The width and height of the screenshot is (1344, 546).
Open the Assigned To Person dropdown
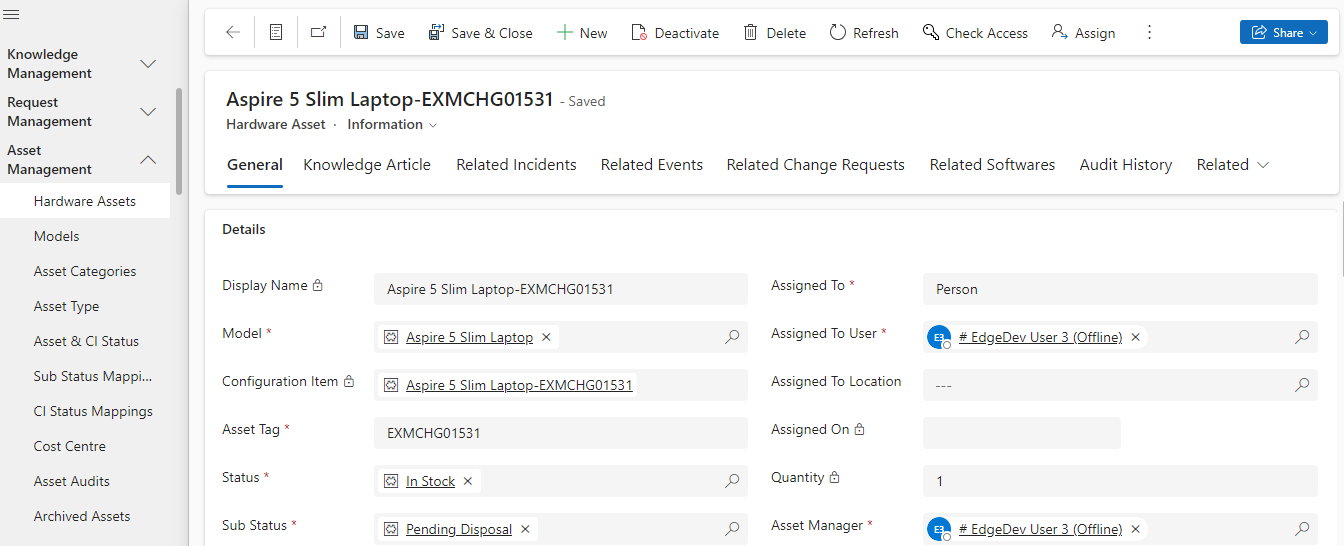pos(1120,289)
